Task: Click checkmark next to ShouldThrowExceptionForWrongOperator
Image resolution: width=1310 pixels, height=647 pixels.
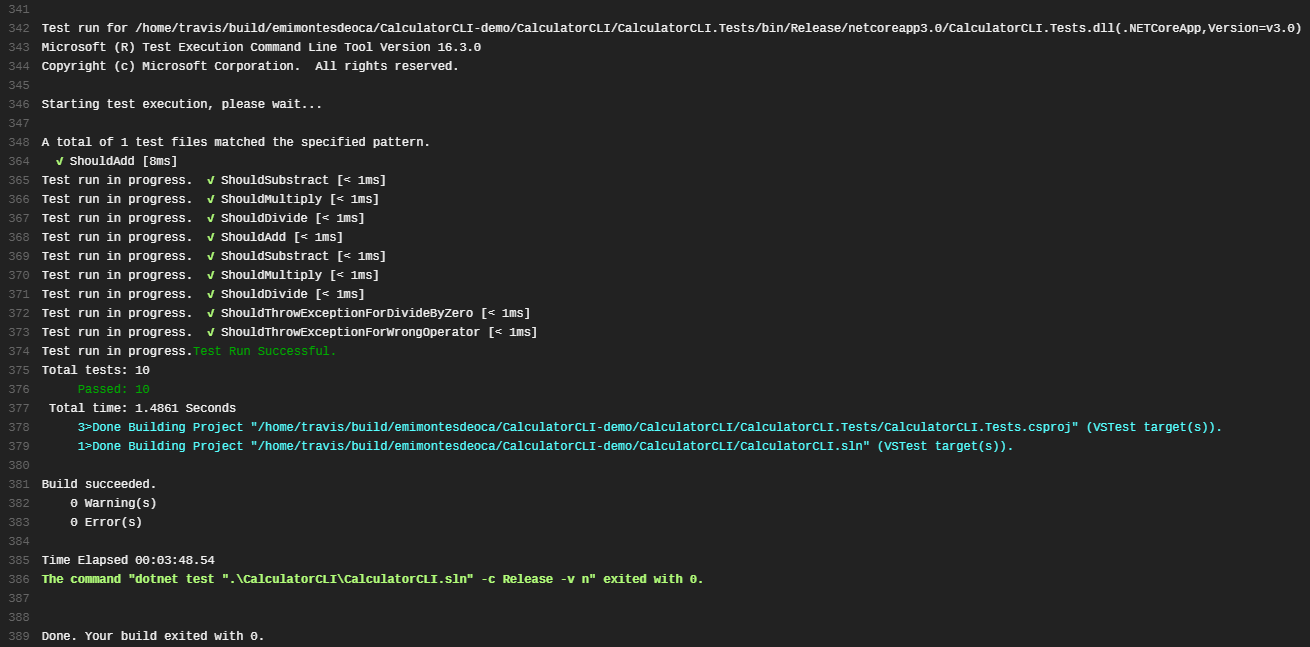Action: click(x=211, y=332)
